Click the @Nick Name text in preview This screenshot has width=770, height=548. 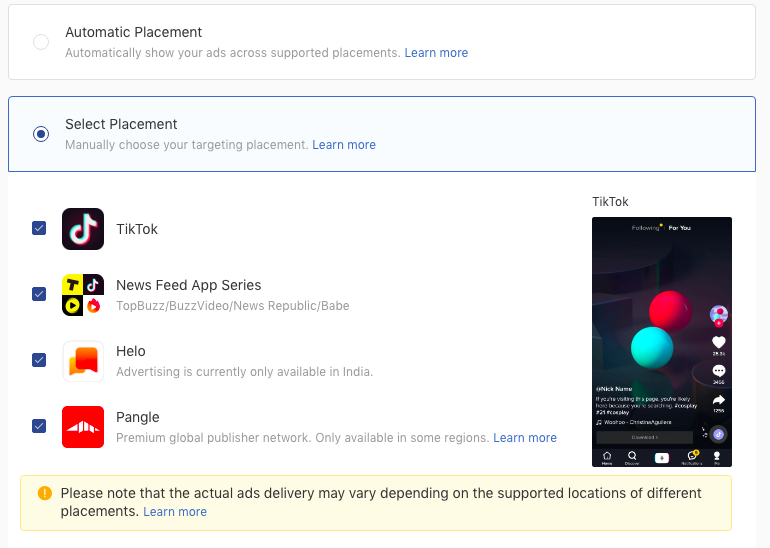614,389
